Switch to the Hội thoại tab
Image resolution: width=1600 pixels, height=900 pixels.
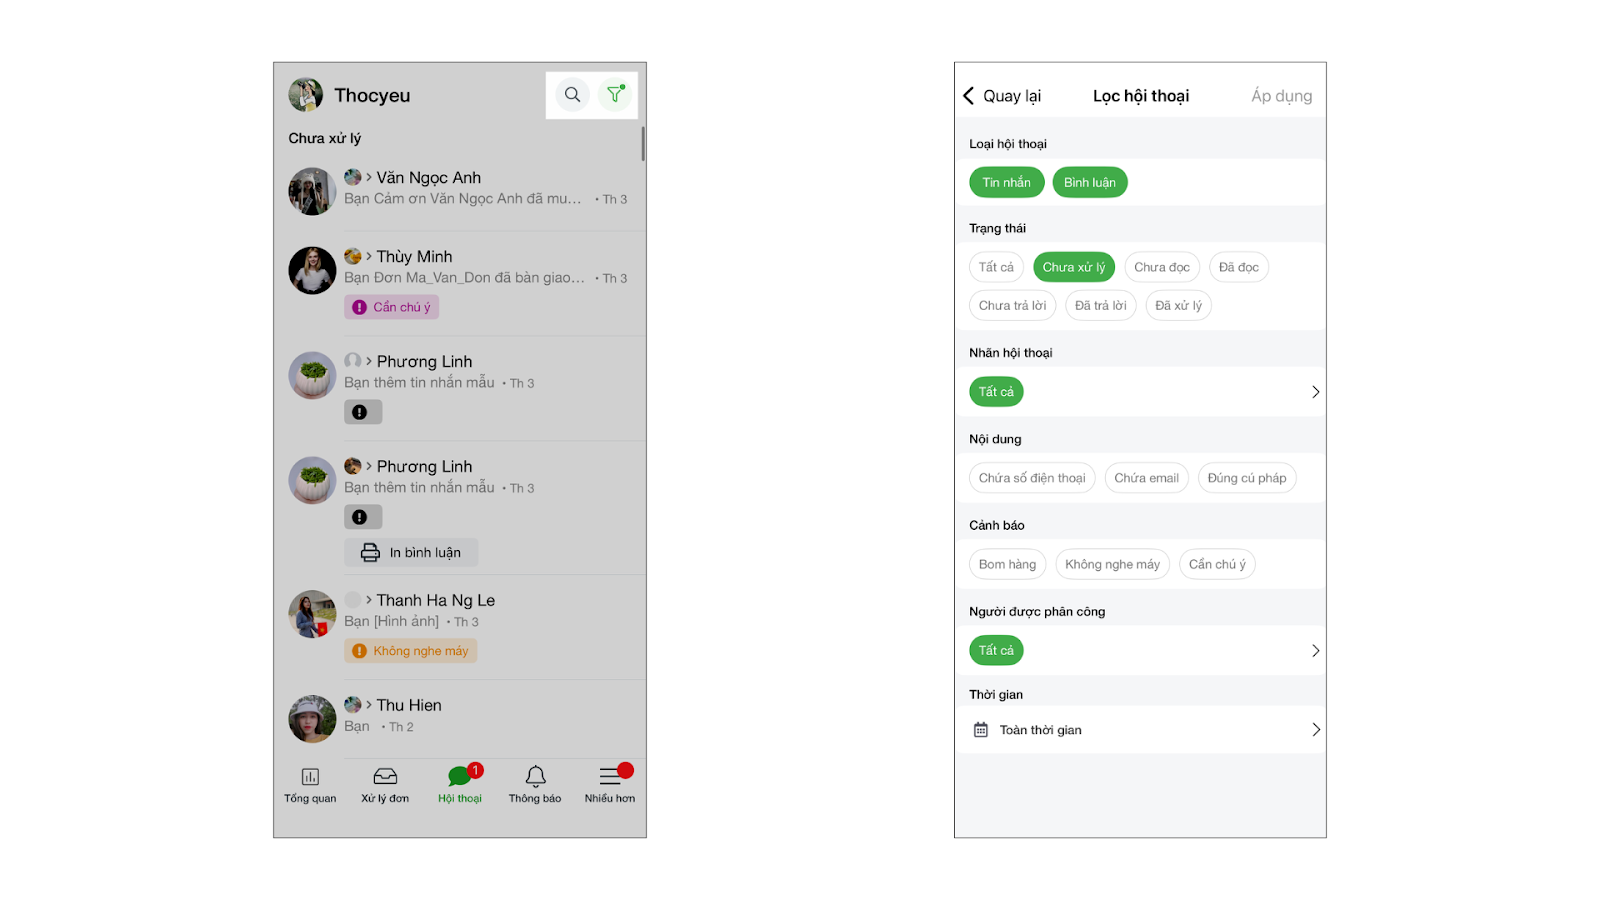460,783
